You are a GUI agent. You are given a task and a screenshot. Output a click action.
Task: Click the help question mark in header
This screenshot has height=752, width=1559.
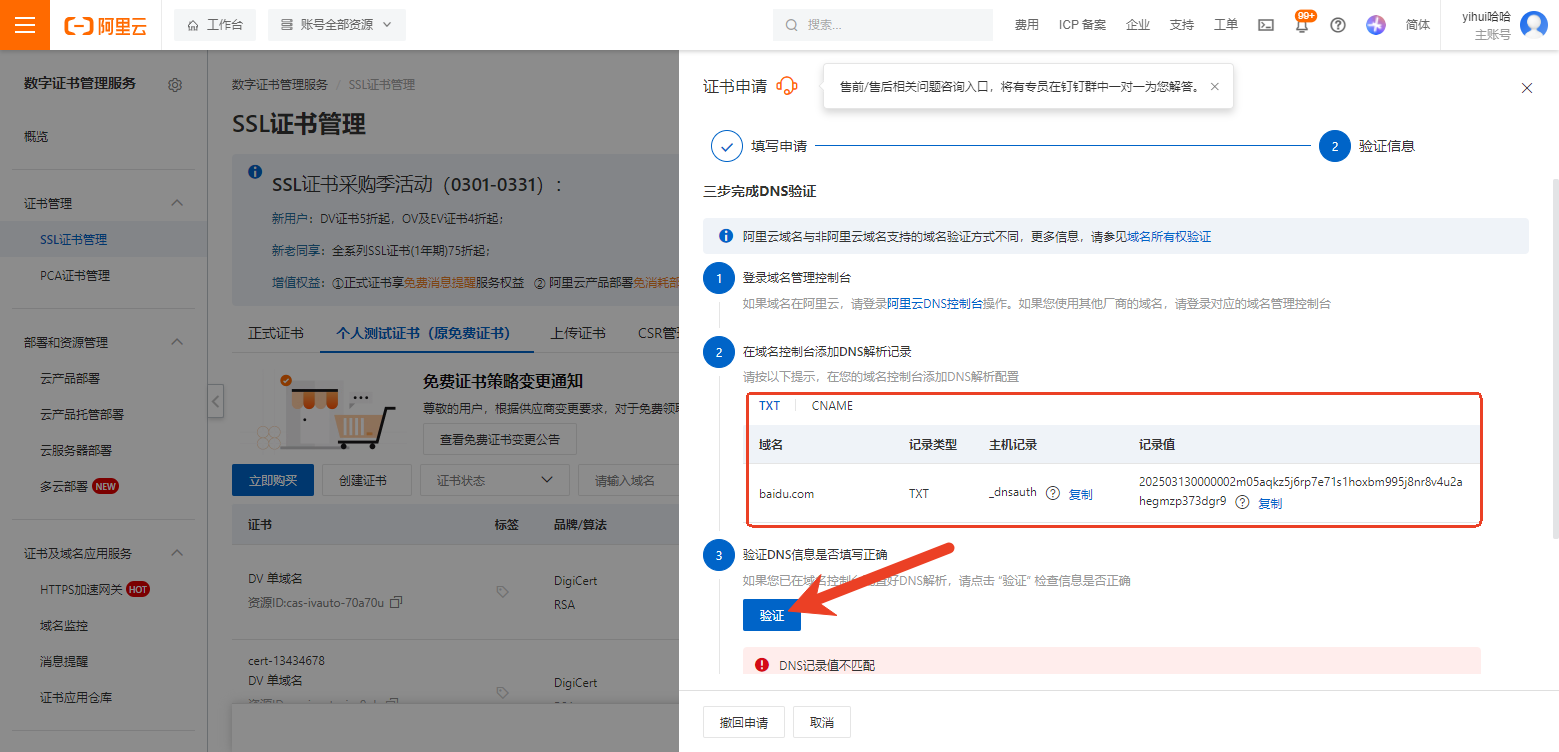[x=1338, y=25]
